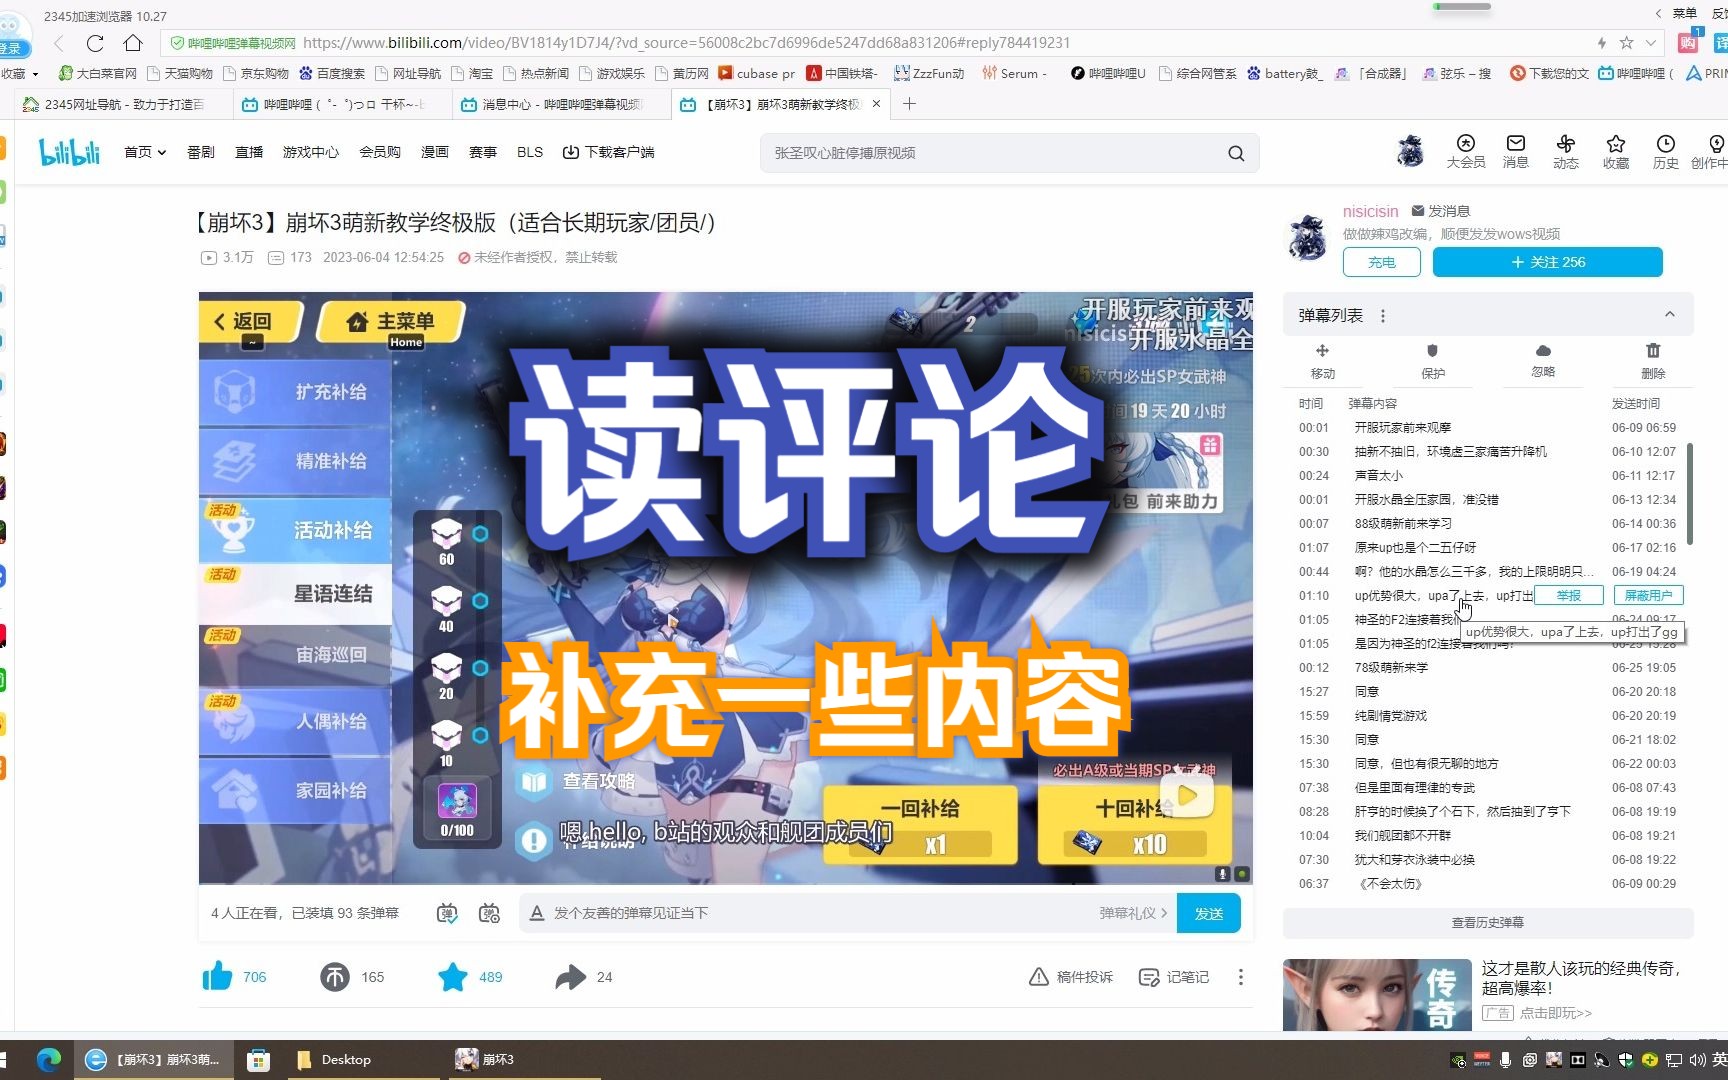1728x1080 pixels.
Task: Click the 发送 danmaku send button
Action: pyautogui.click(x=1209, y=913)
